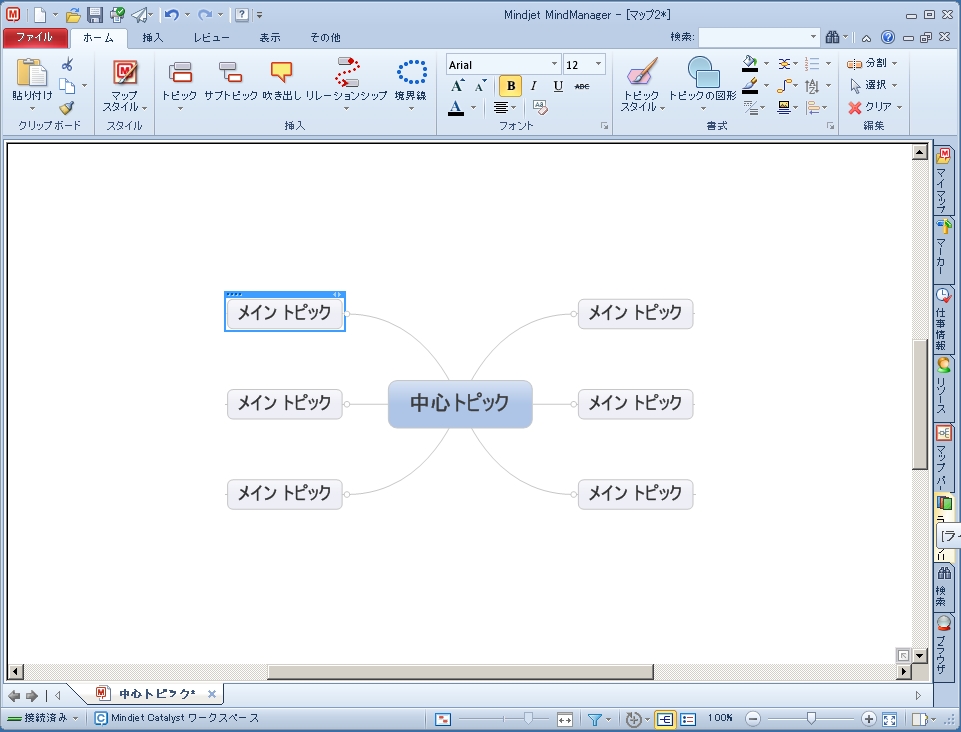961x732 pixels.
Task: Click the クリア clear button
Action: point(875,107)
